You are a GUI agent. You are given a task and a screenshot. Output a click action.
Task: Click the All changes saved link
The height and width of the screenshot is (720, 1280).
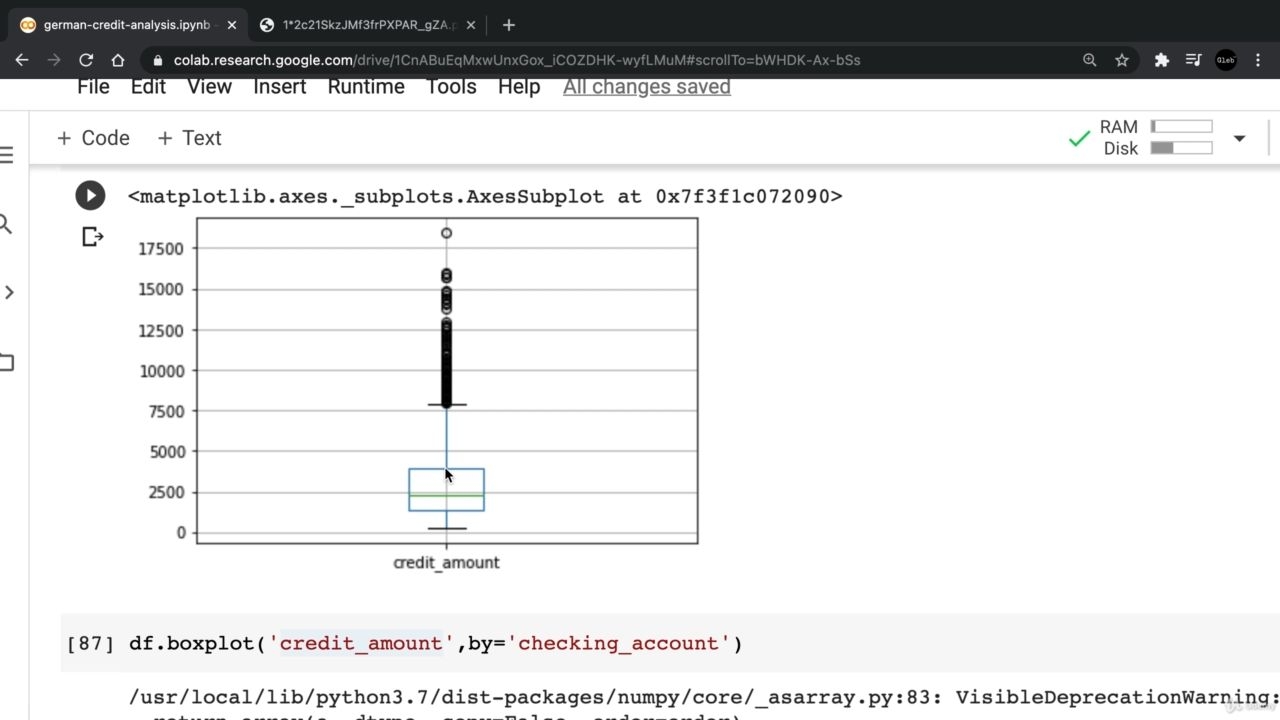pos(647,87)
